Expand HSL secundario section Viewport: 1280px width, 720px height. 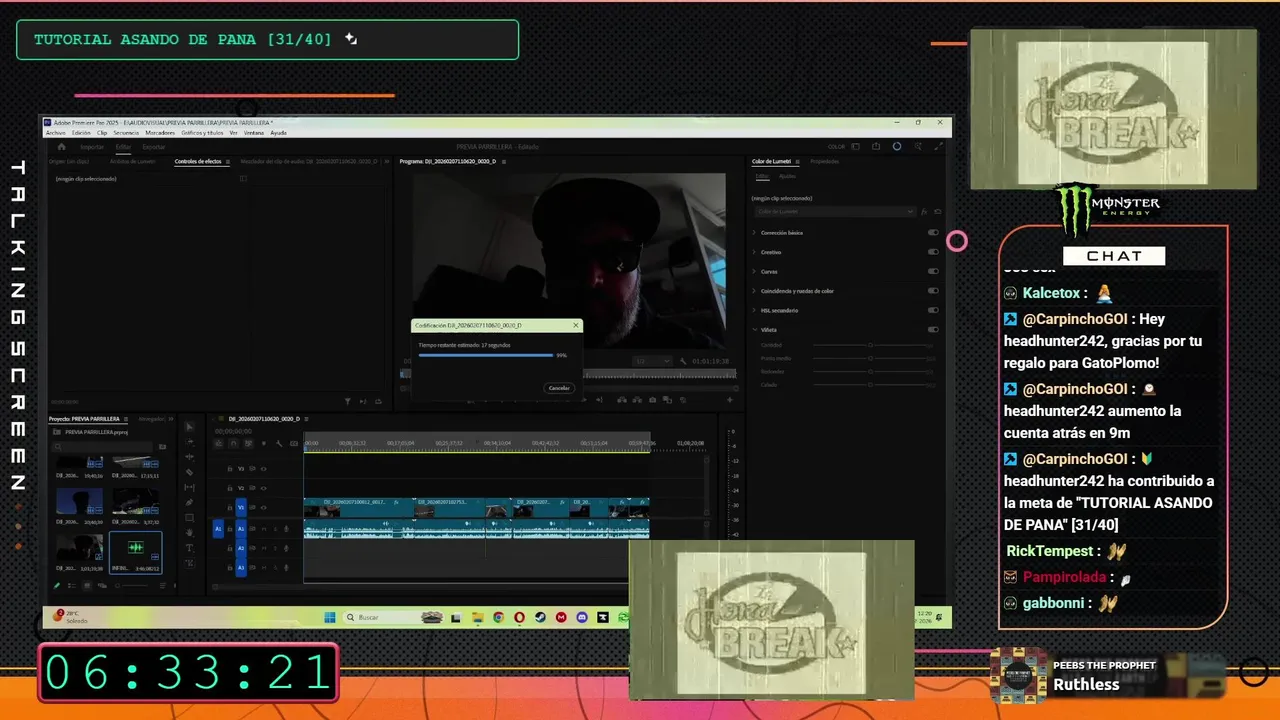[754, 310]
